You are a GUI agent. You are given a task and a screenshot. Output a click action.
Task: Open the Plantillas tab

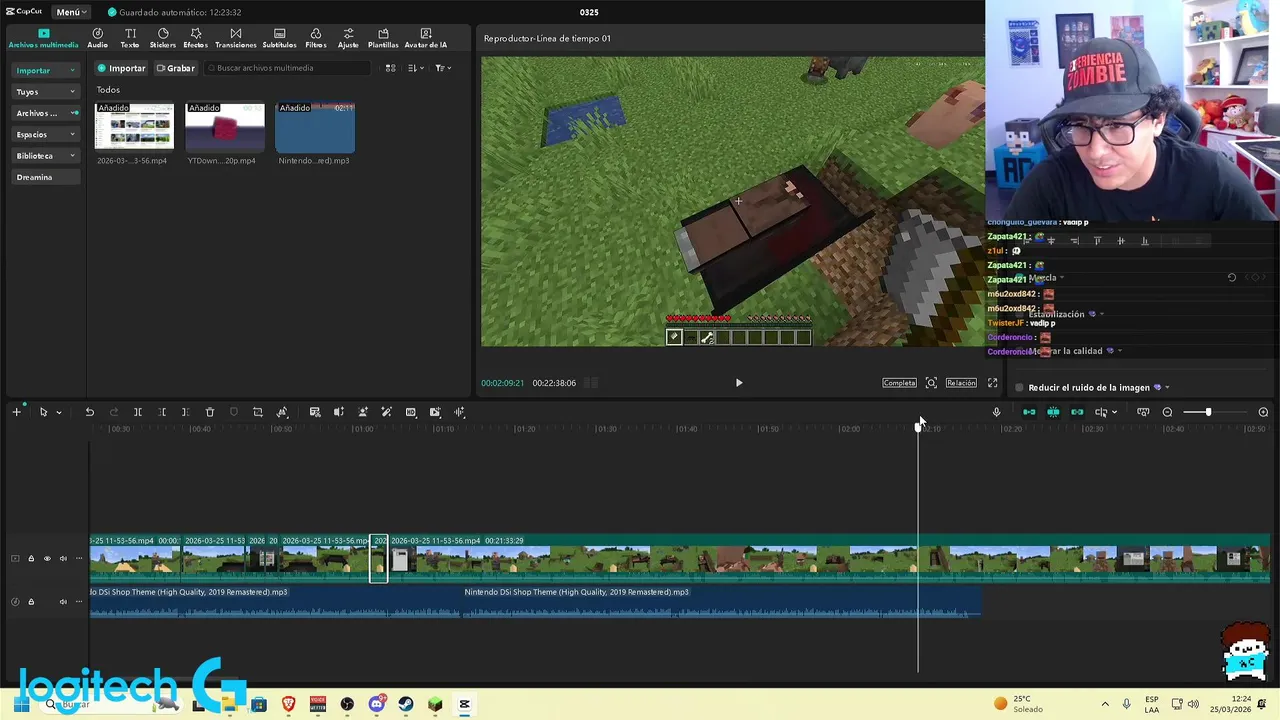click(x=383, y=38)
